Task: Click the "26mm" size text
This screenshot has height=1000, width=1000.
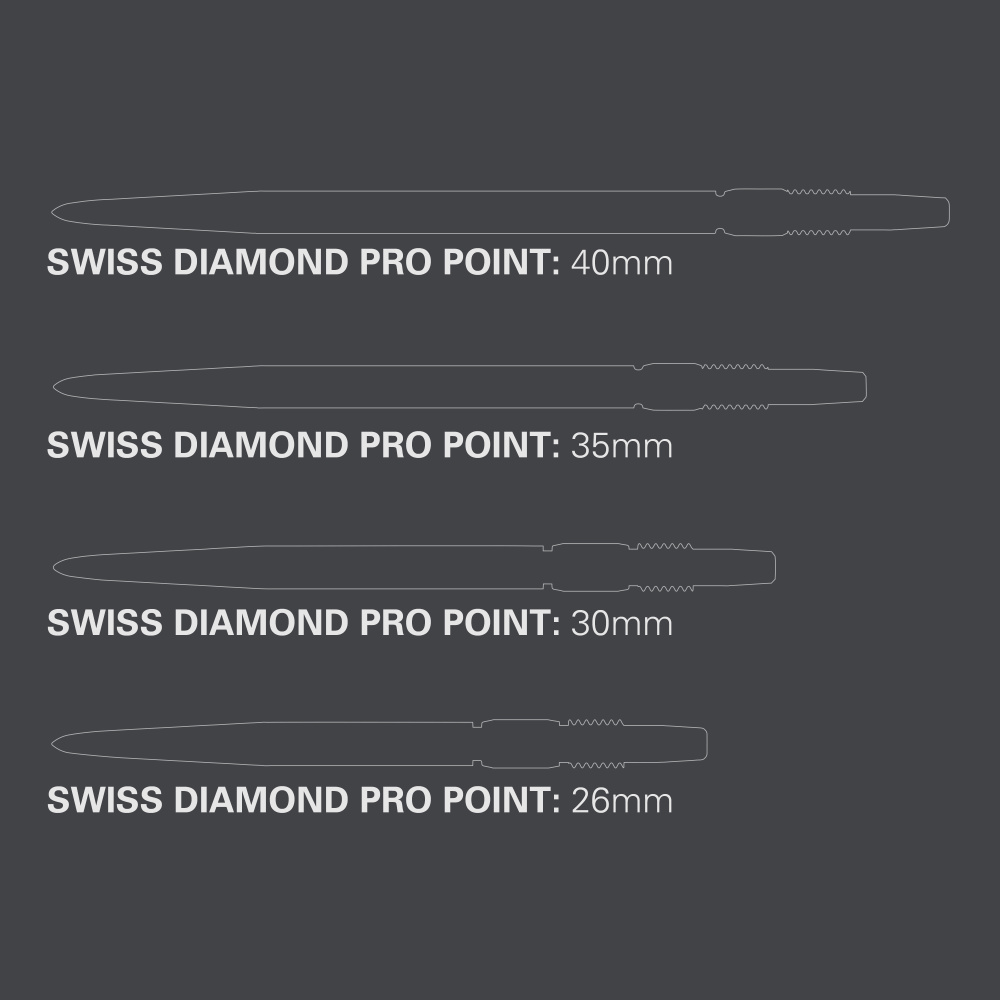Action: pyautogui.click(x=621, y=801)
